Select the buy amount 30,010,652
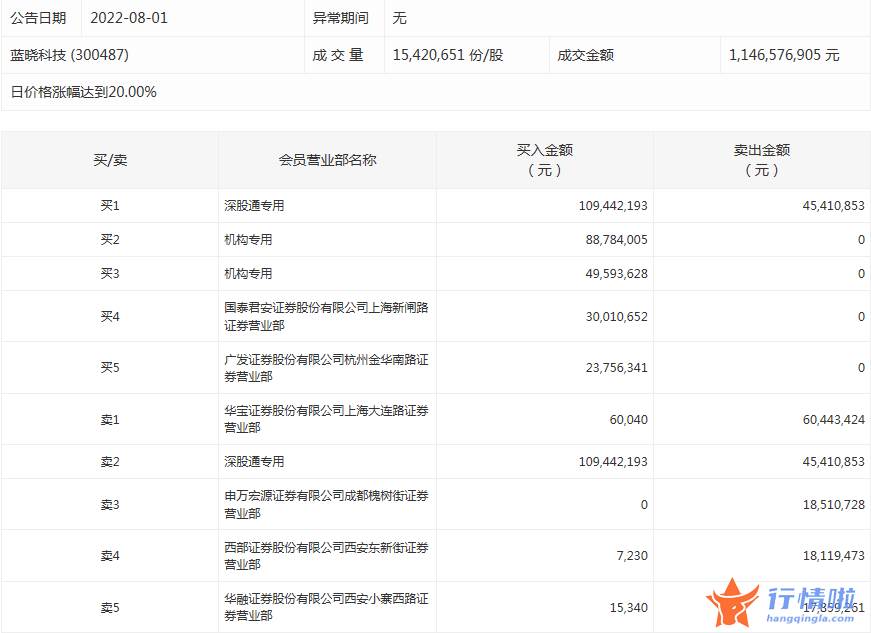 click(x=617, y=316)
